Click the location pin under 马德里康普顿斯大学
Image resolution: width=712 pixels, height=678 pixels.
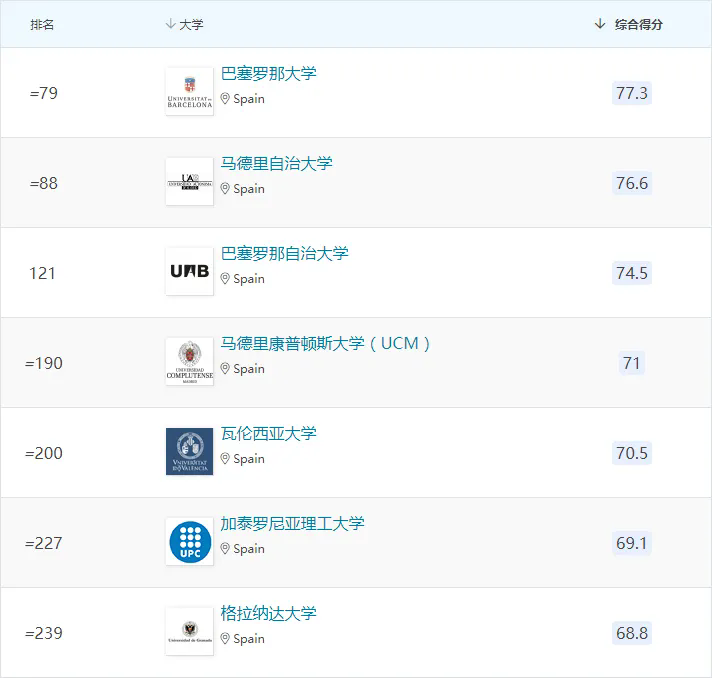[x=225, y=368]
